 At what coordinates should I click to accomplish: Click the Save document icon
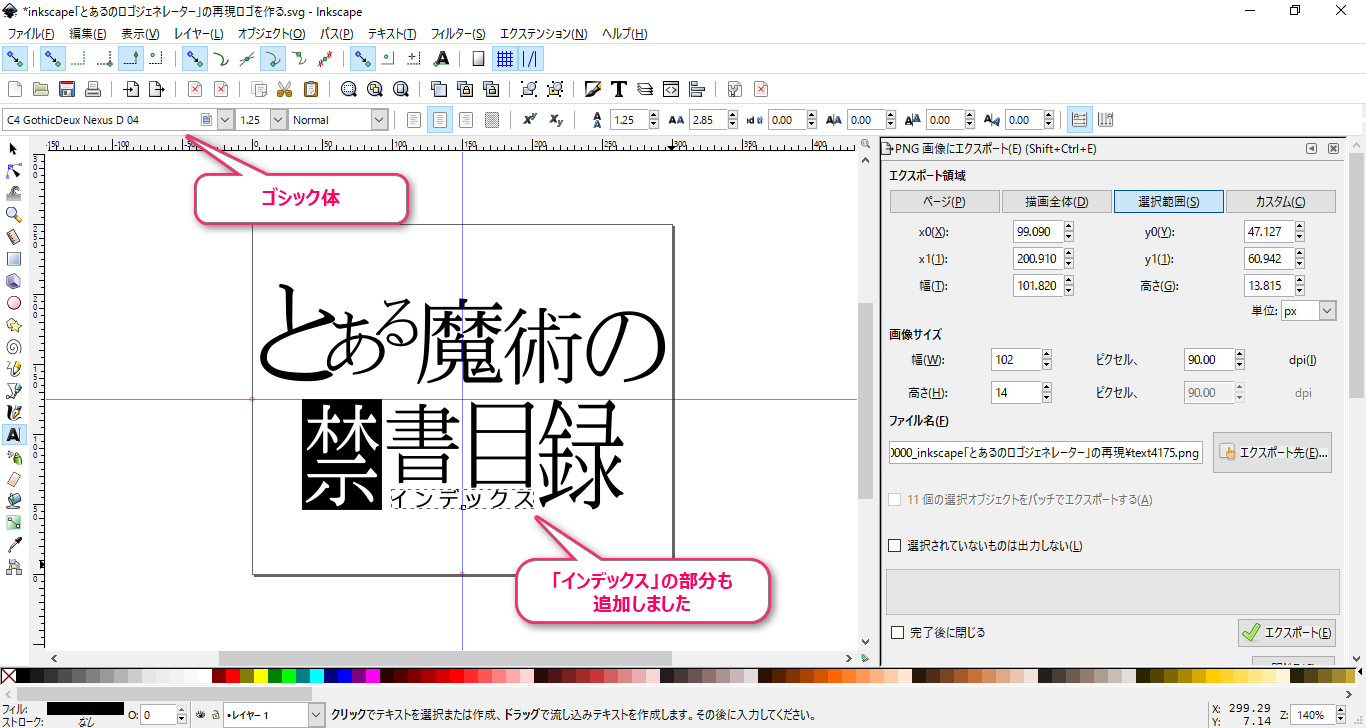pos(67,89)
